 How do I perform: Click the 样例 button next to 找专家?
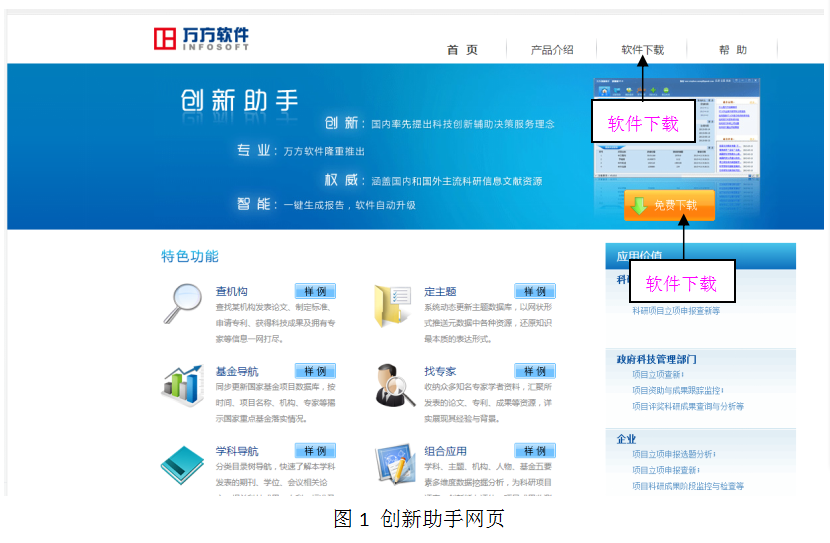pyautogui.click(x=535, y=371)
